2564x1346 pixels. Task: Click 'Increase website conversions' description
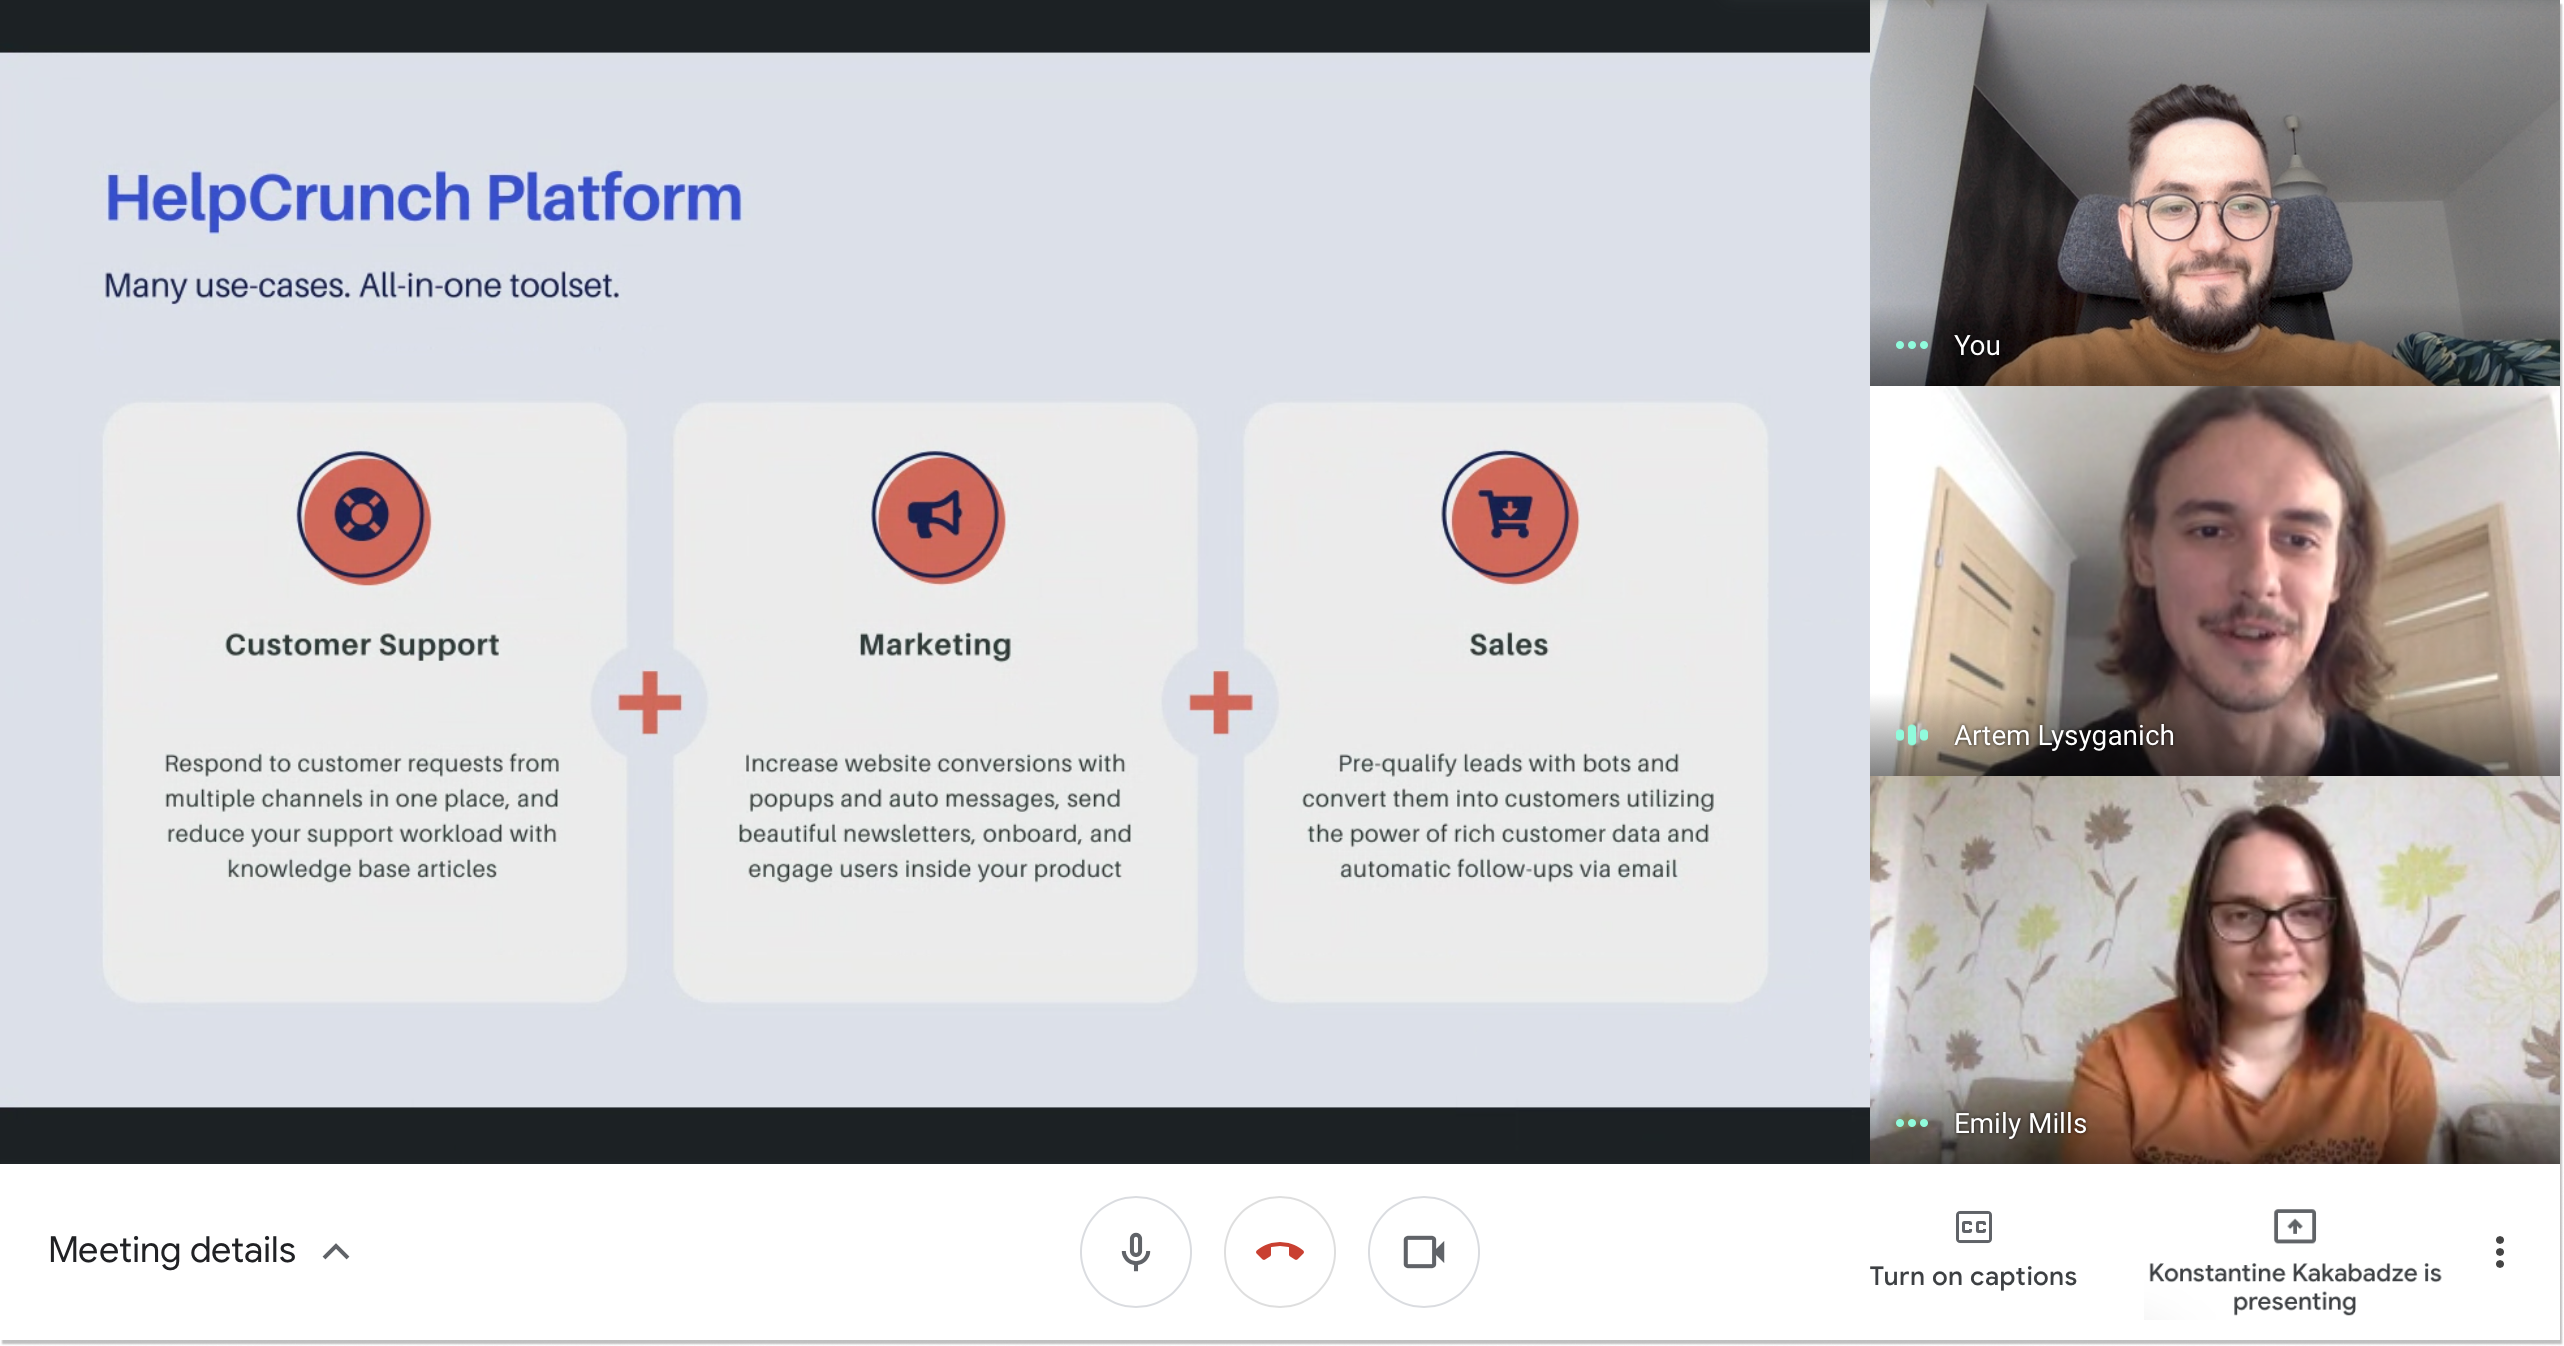(x=935, y=815)
